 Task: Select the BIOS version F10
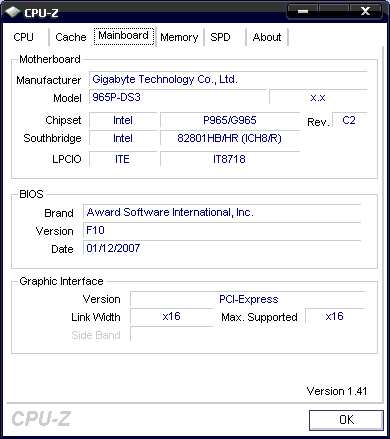tap(222, 230)
